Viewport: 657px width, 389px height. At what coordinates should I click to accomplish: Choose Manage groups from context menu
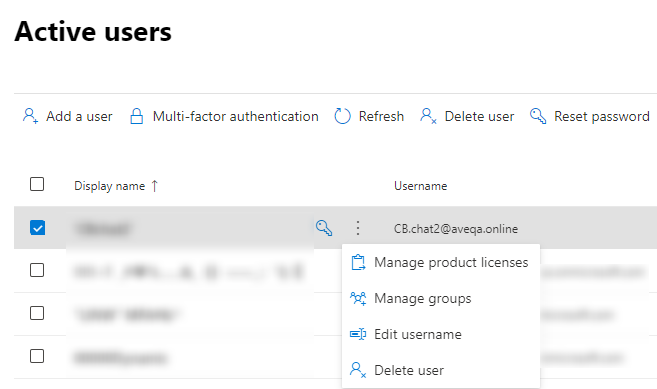441,298
